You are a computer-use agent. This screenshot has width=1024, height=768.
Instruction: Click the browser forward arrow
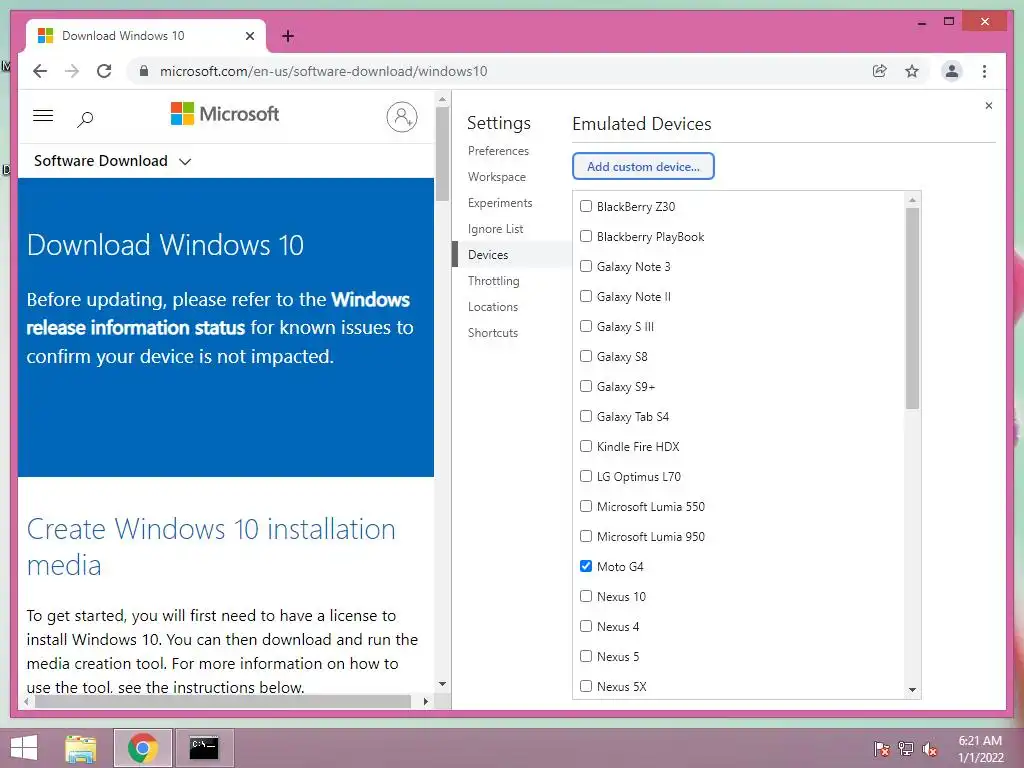tap(72, 71)
